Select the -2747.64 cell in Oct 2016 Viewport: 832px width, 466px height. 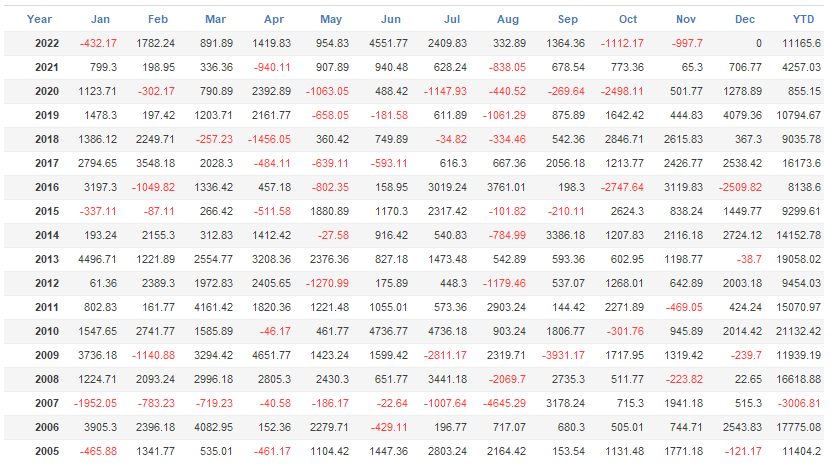pos(620,187)
